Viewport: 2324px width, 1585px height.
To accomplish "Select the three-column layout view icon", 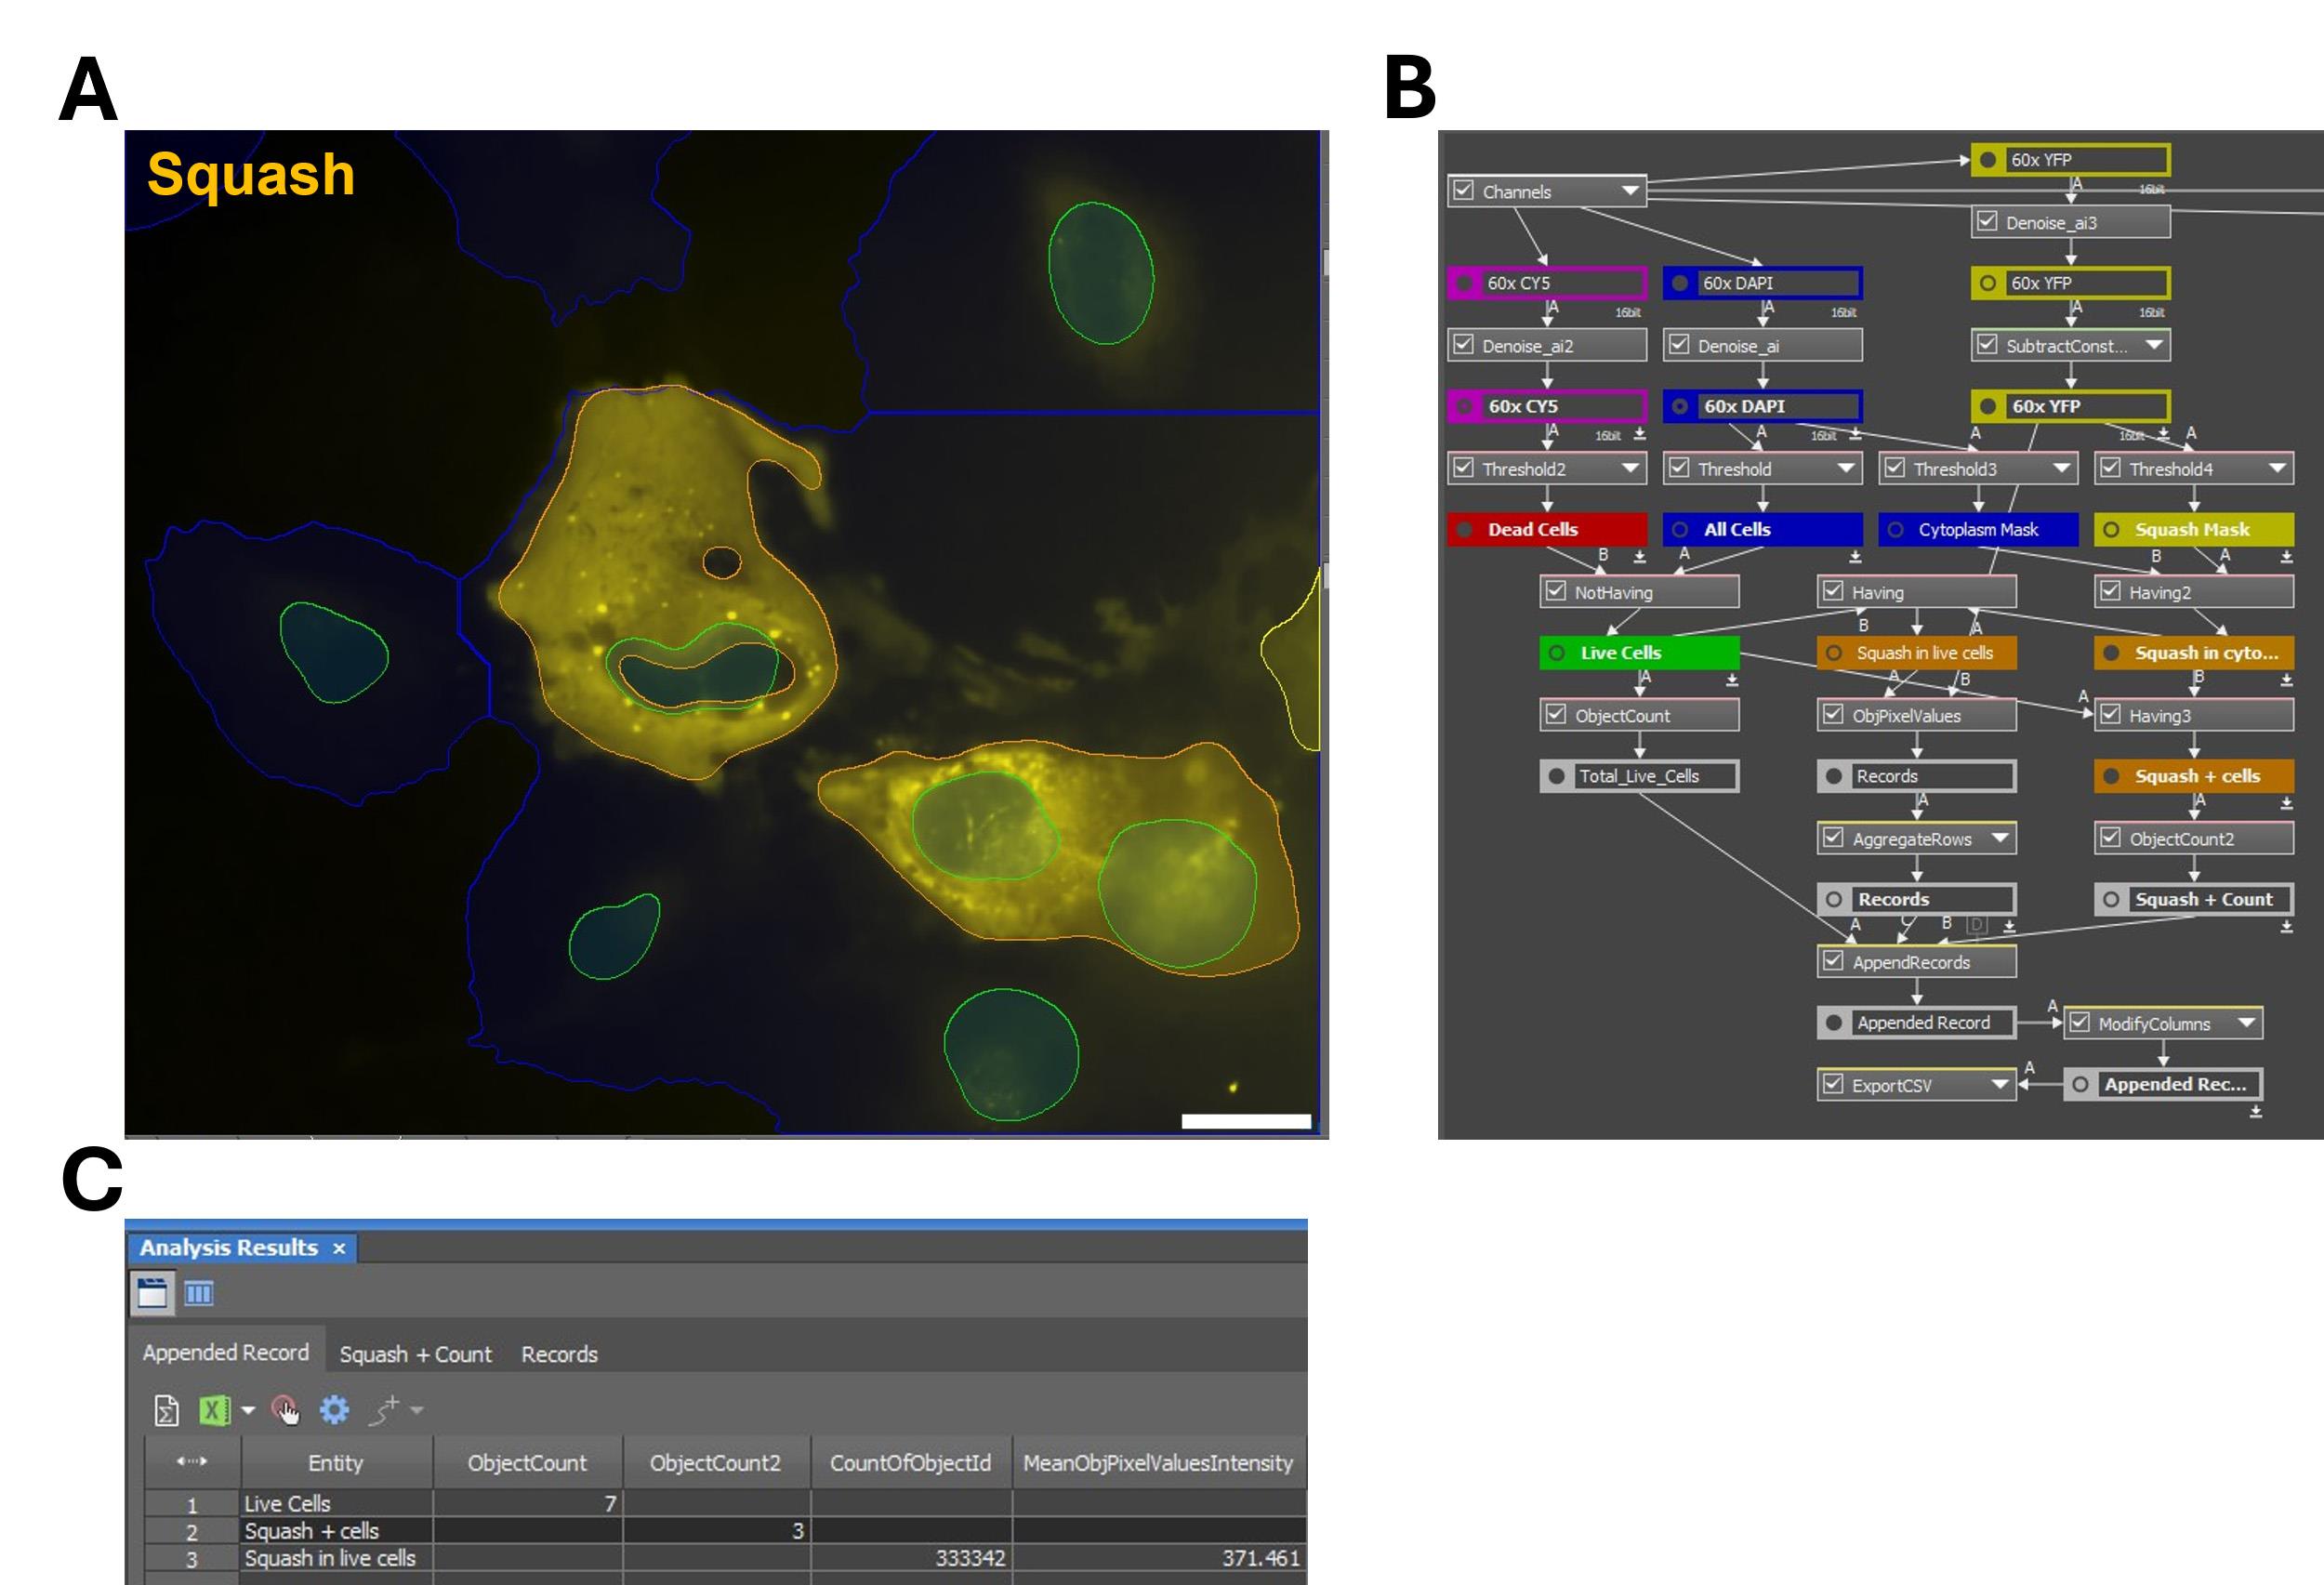I will tap(199, 1294).
